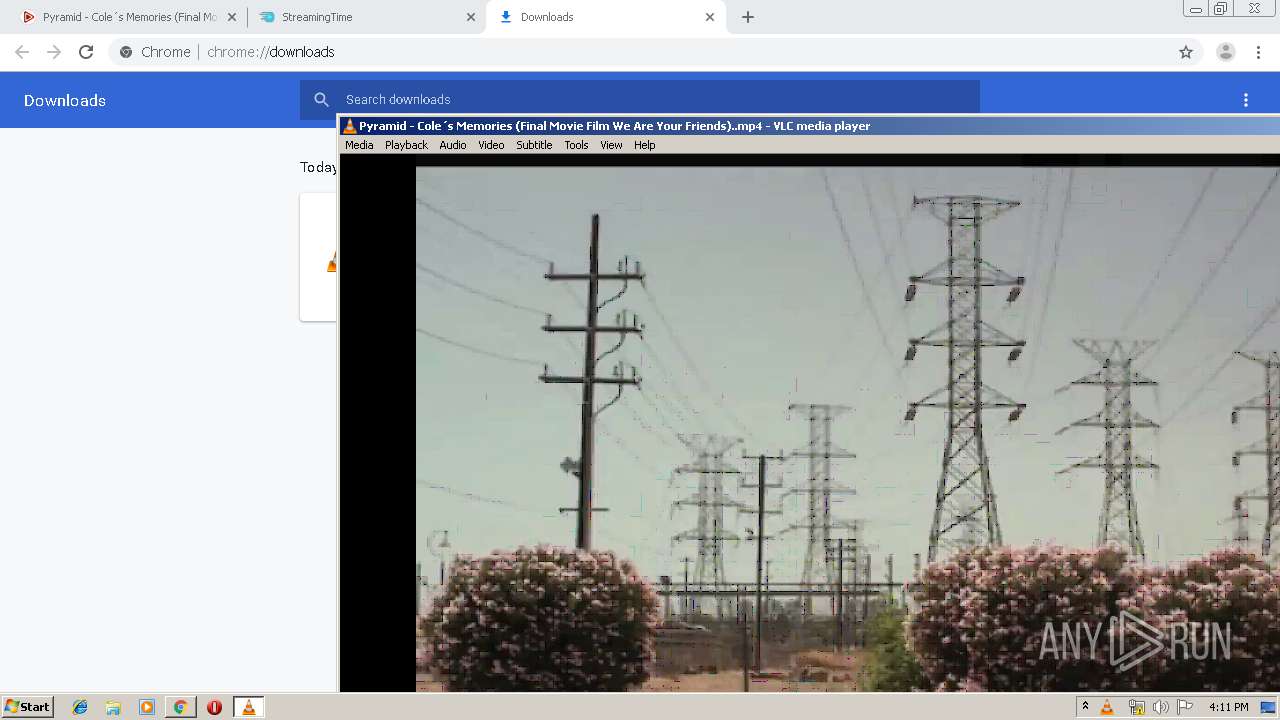Open Windows Explorer from the taskbar
This screenshot has width=1280, height=720.
pyautogui.click(x=113, y=707)
